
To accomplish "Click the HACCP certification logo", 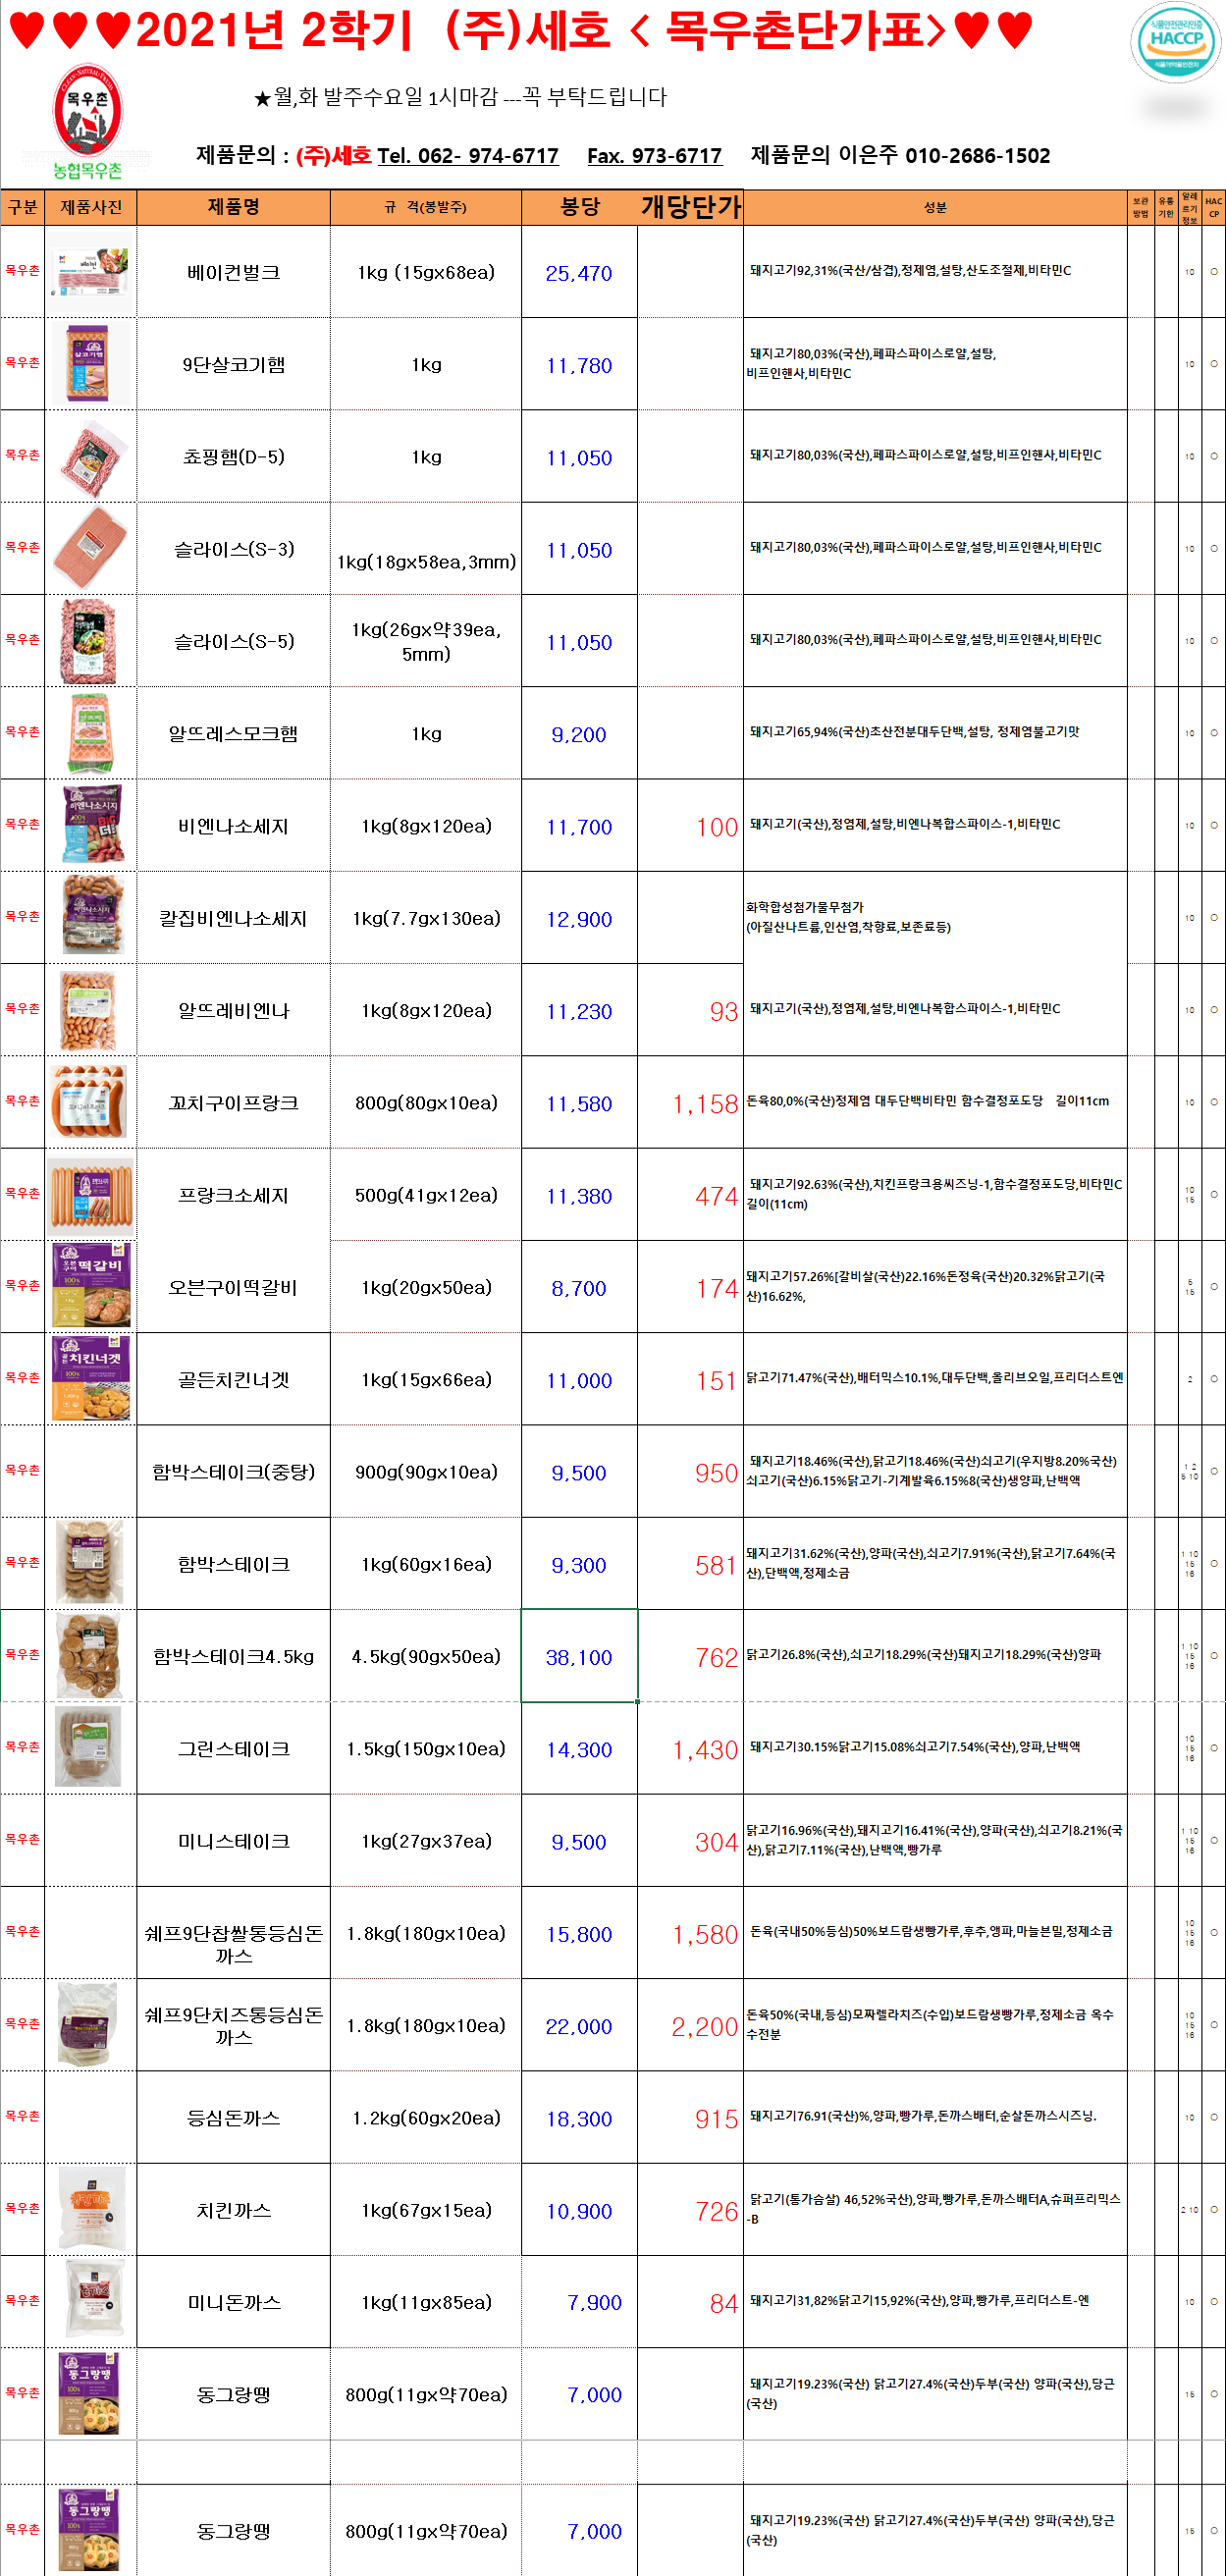I will 1175,42.
